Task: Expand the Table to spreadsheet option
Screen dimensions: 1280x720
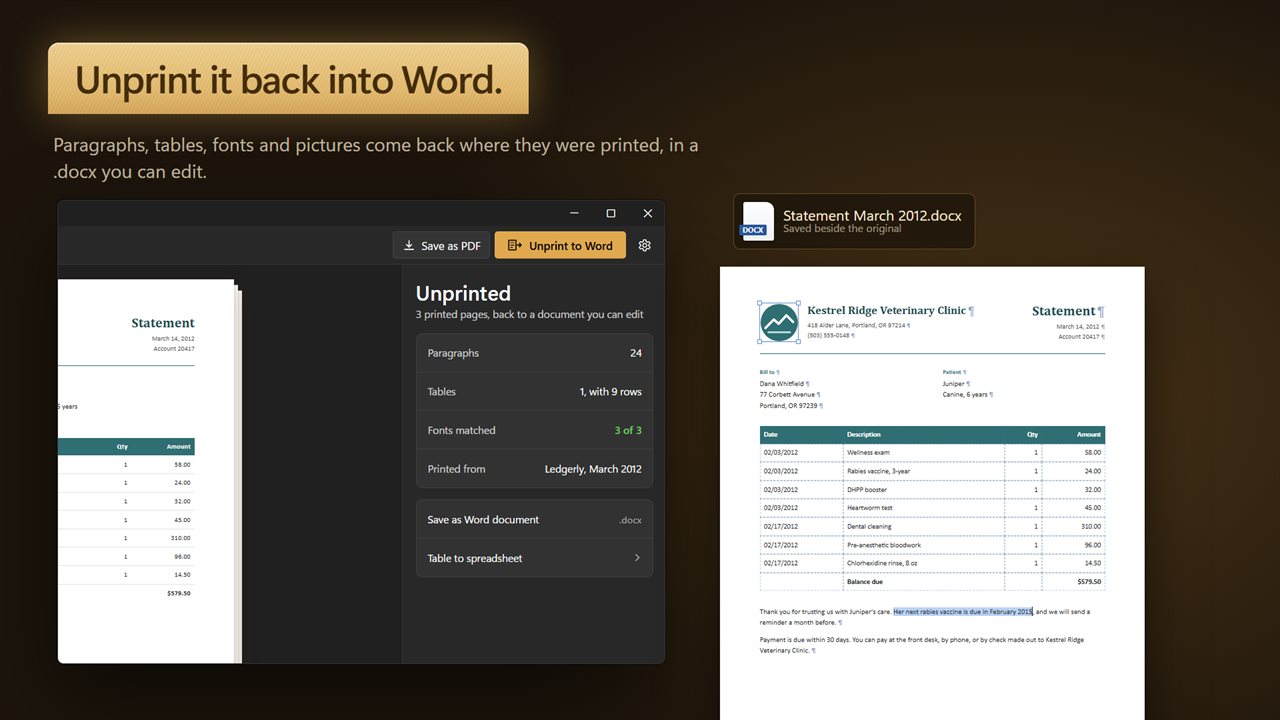Action: [x=534, y=558]
